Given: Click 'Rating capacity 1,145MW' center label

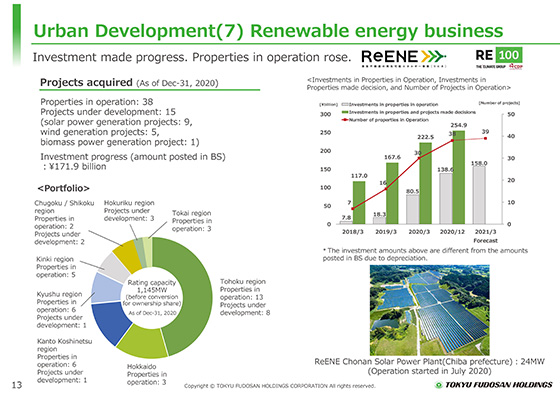Looking at the screenshot, I should [152, 286].
